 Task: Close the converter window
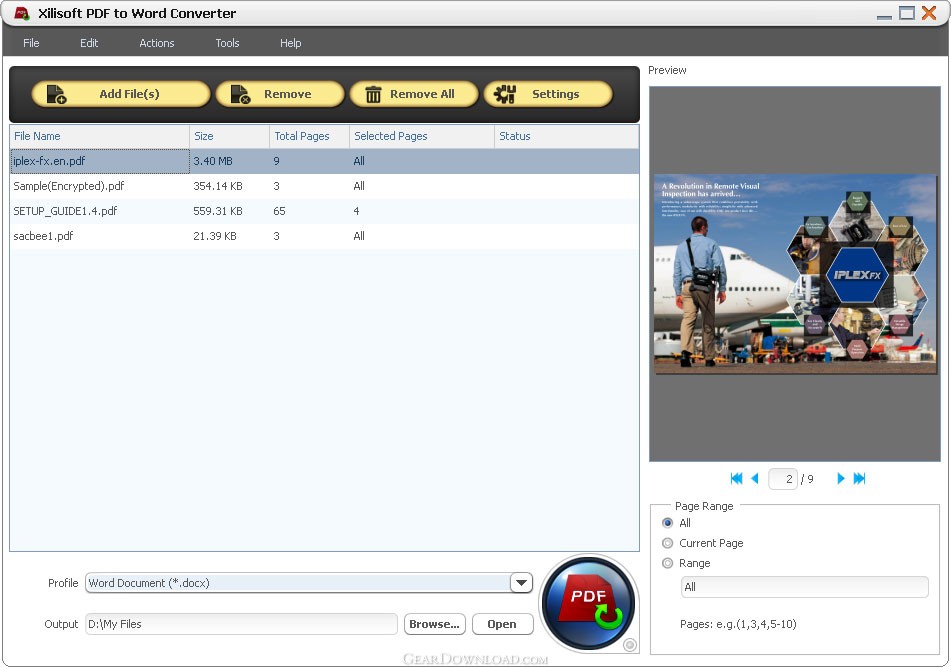929,13
